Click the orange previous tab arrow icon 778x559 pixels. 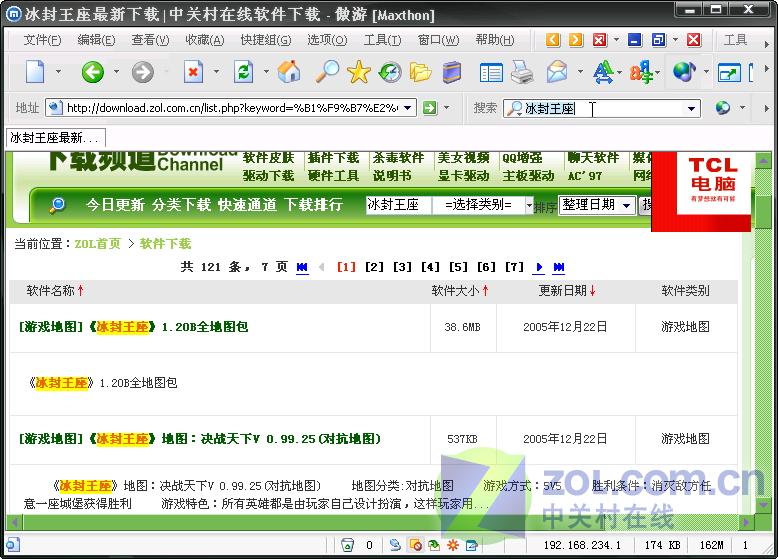[x=553, y=40]
